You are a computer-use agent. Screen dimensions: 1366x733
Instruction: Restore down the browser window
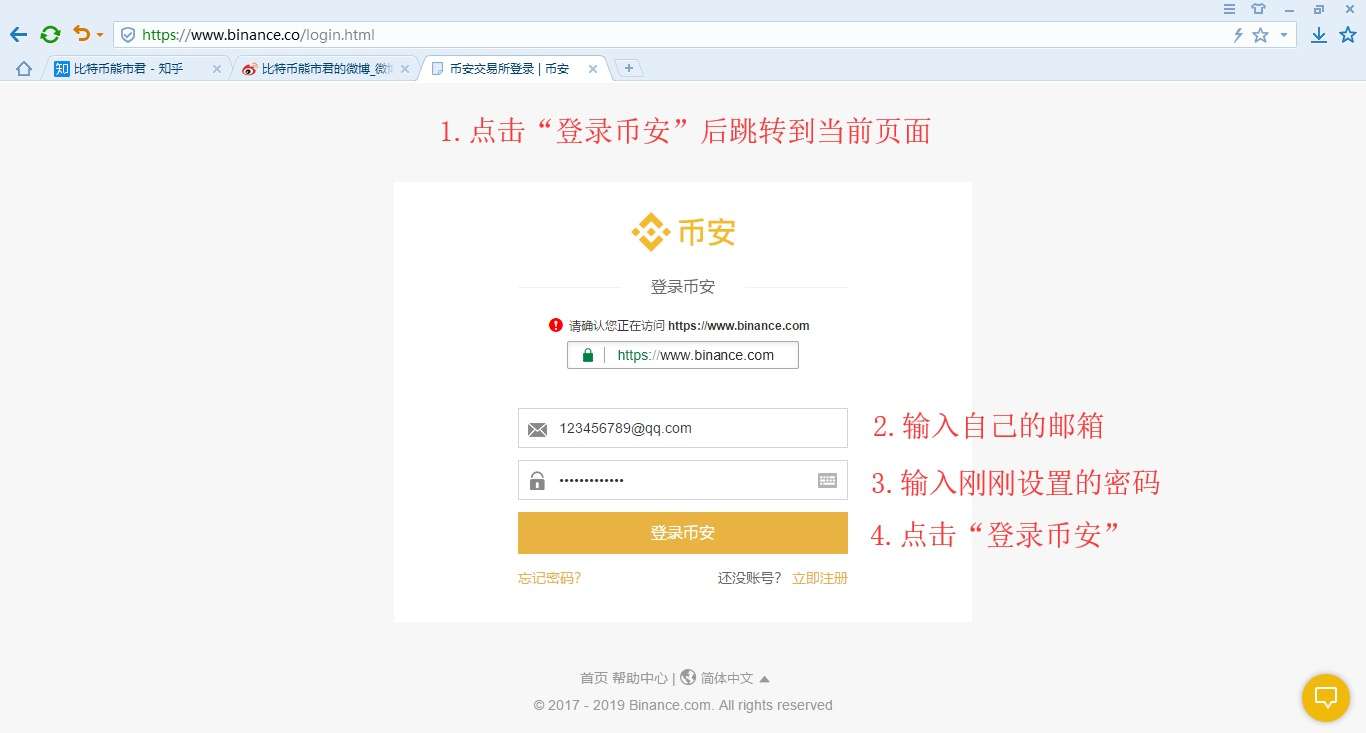point(1319,8)
